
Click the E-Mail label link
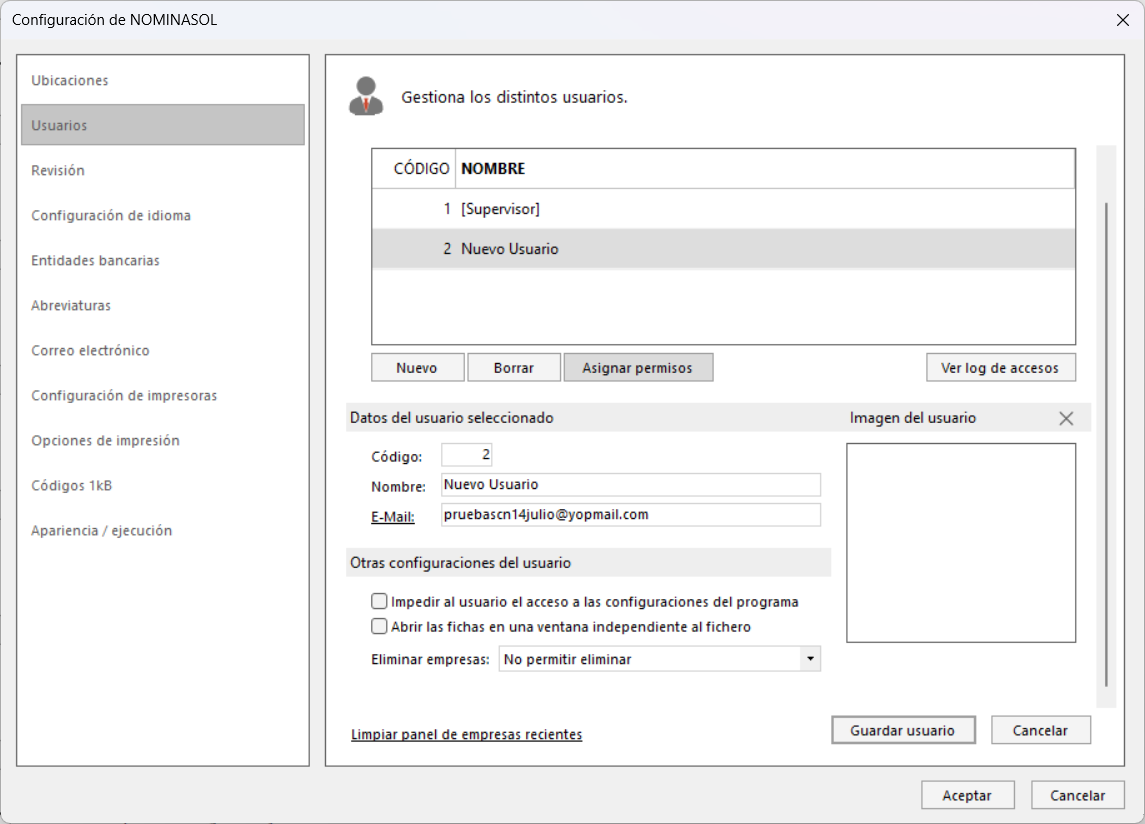[x=393, y=516]
